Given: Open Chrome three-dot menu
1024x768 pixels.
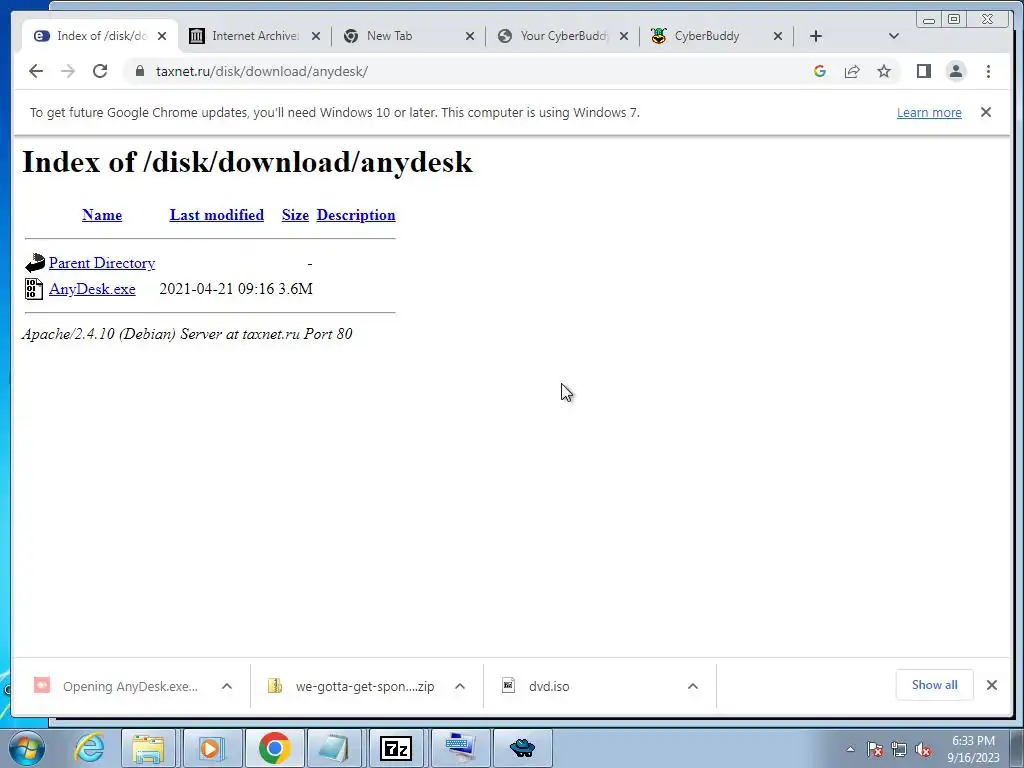Looking at the screenshot, I should click(988, 71).
